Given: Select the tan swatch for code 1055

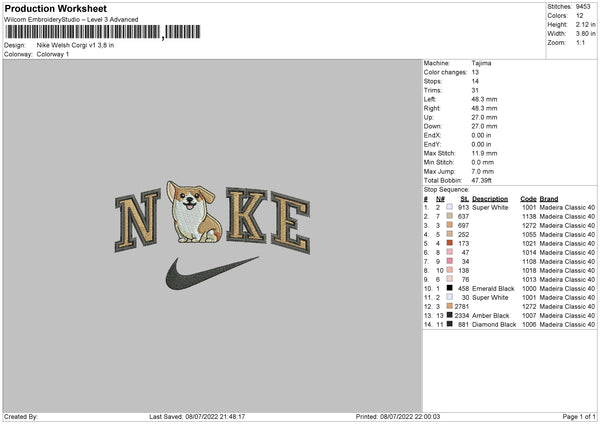Looking at the screenshot, I should tap(450, 234).
